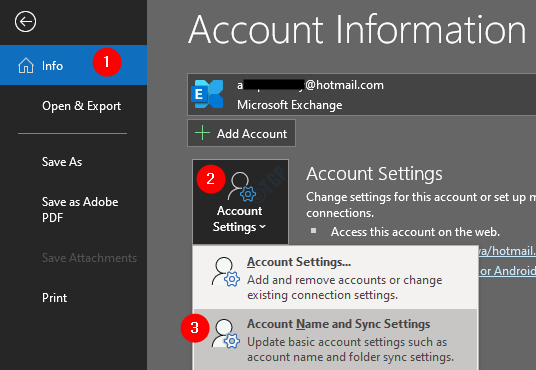Viewport: 536px width, 370px height.
Task: Select the hotmail.com account selector
Action: click(x=362, y=94)
